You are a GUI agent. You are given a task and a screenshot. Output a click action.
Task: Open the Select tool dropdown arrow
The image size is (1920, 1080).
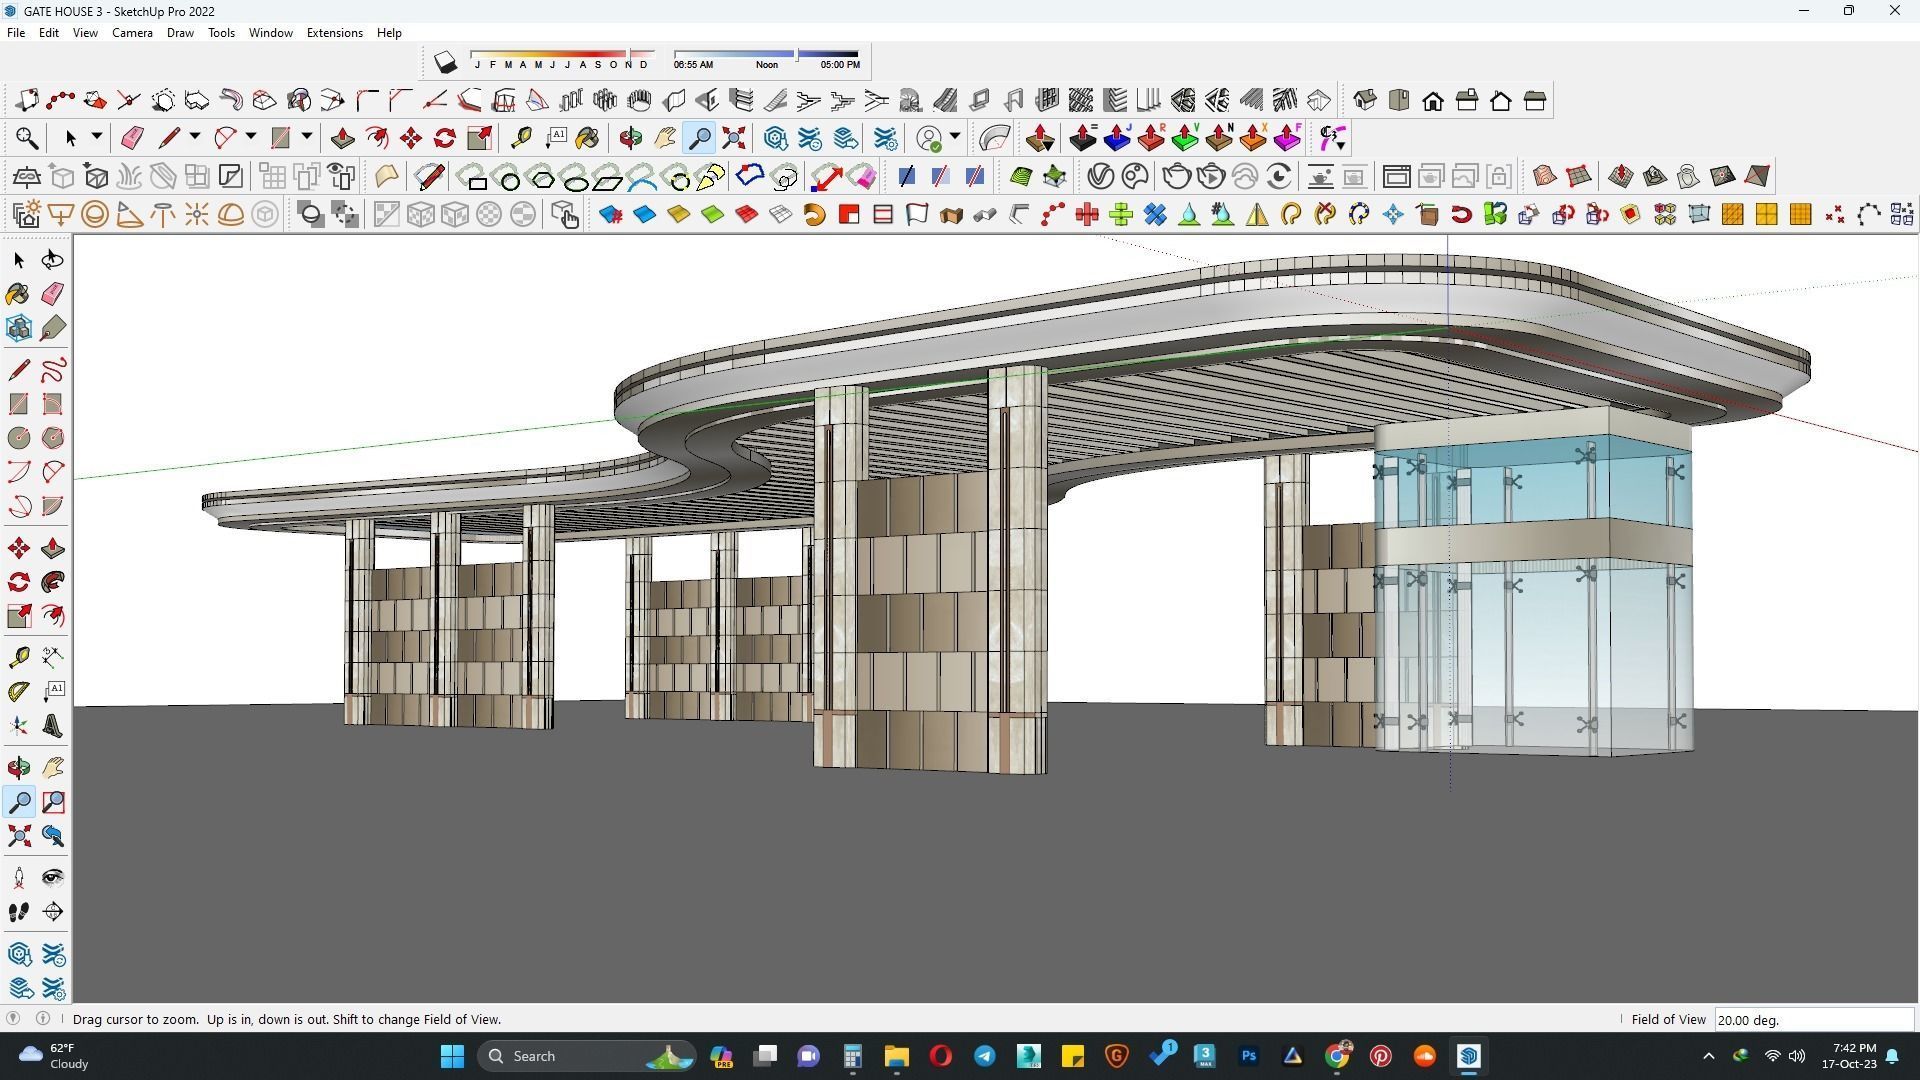(97, 137)
